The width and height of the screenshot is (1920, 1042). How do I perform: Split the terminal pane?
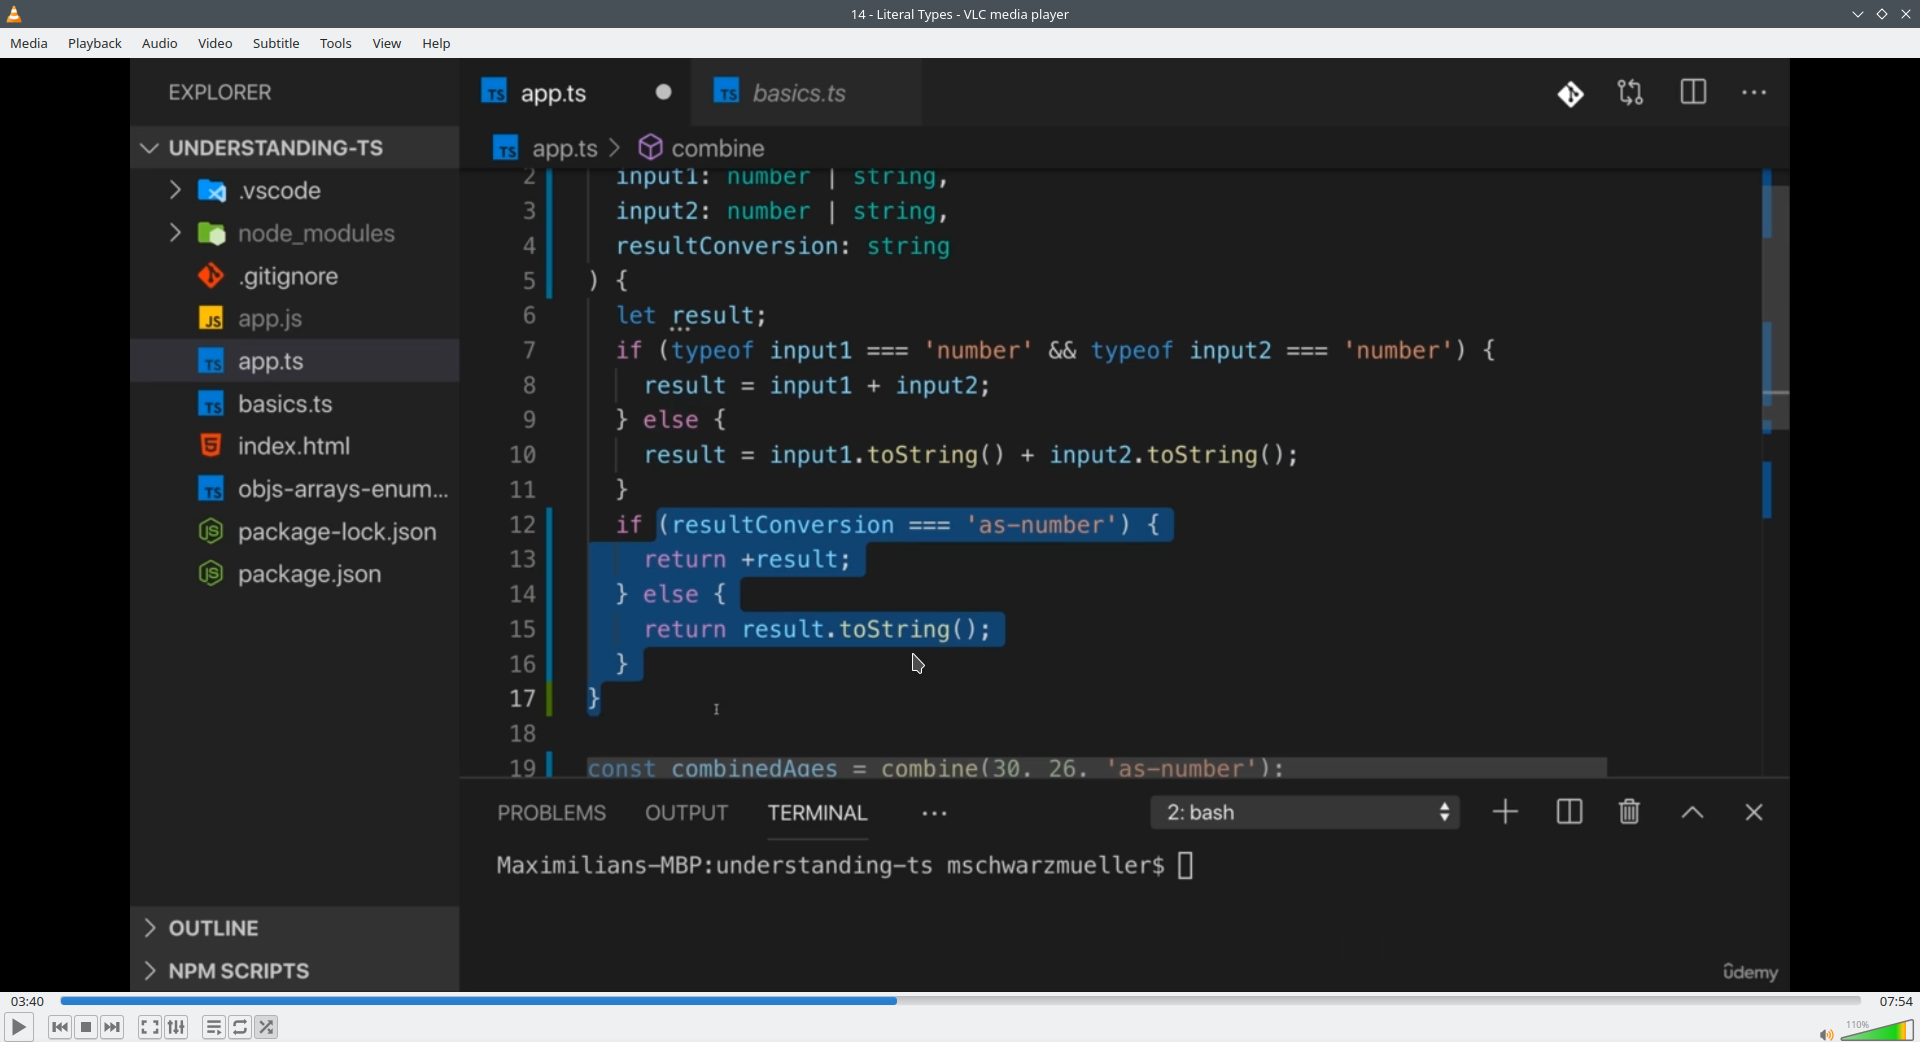pyautogui.click(x=1569, y=812)
